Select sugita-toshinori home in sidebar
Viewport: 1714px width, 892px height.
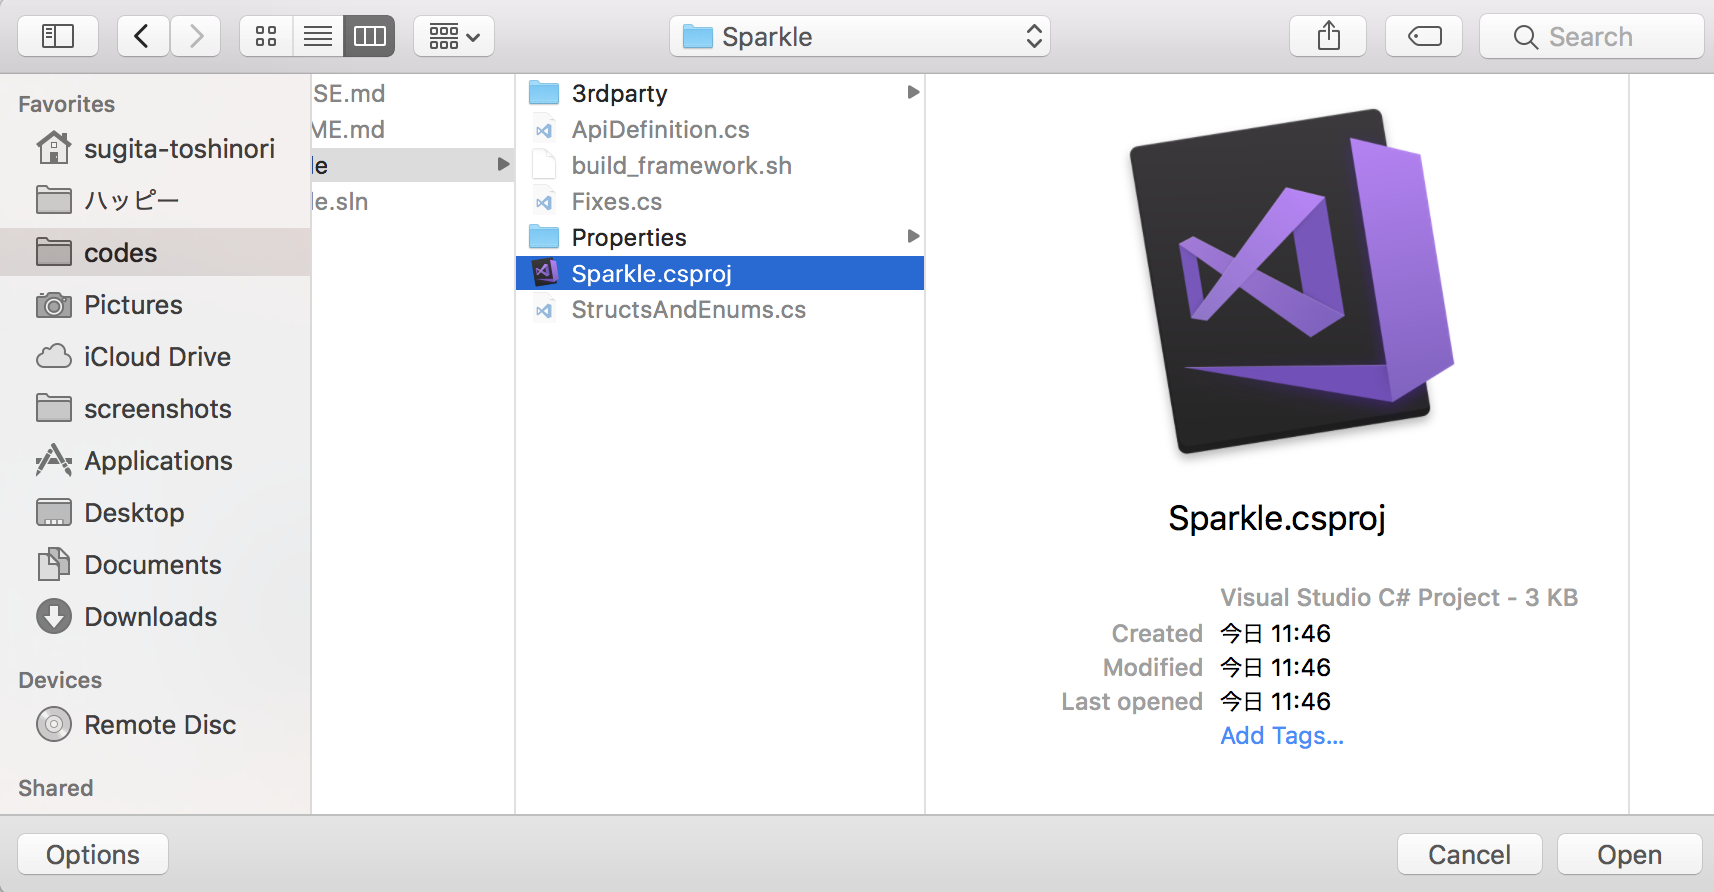155,149
